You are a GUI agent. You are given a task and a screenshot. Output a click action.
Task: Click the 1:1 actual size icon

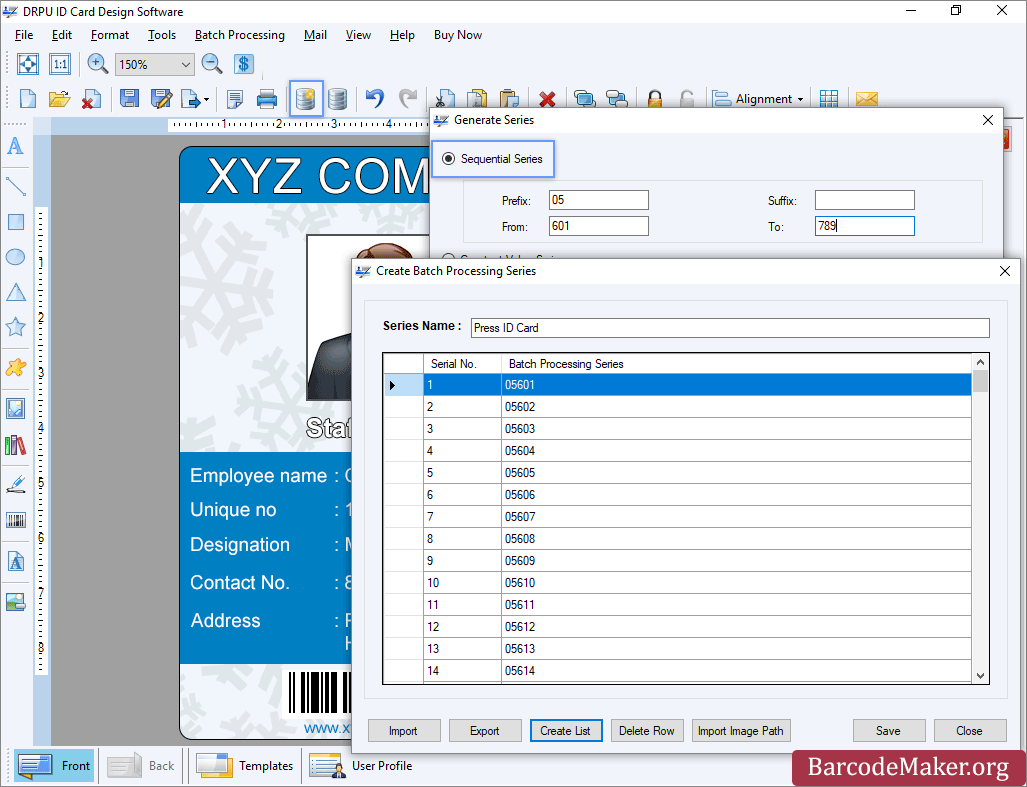coord(60,64)
